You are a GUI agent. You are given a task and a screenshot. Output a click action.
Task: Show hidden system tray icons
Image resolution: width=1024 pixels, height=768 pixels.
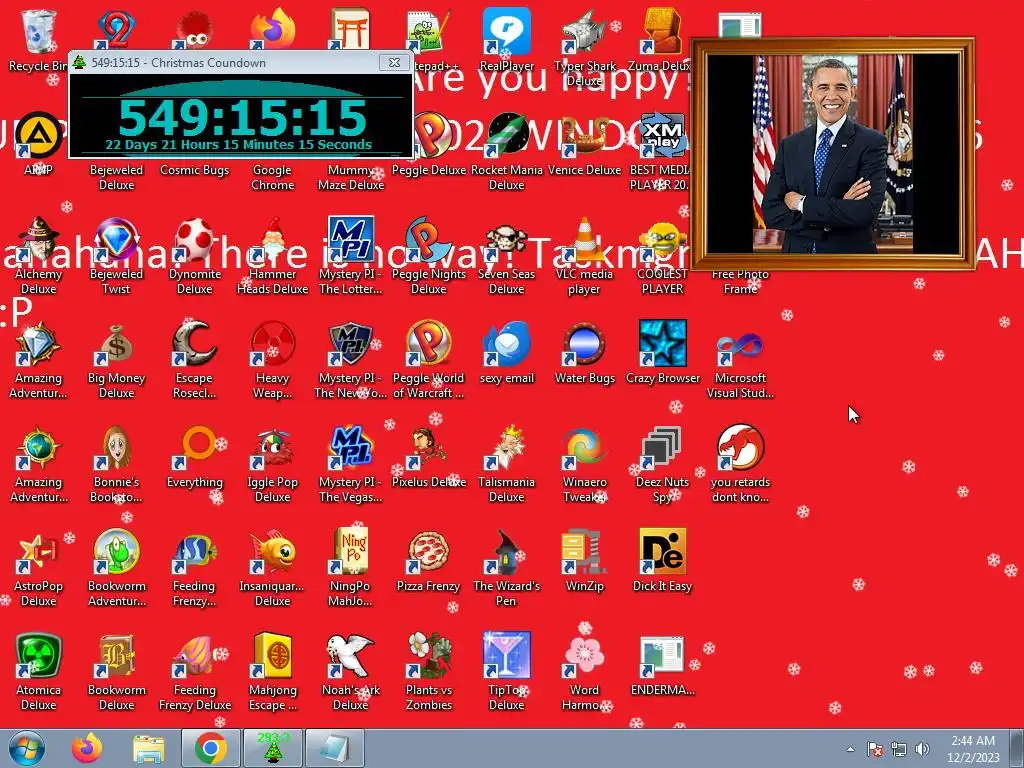pyautogui.click(x=850, y=749)
